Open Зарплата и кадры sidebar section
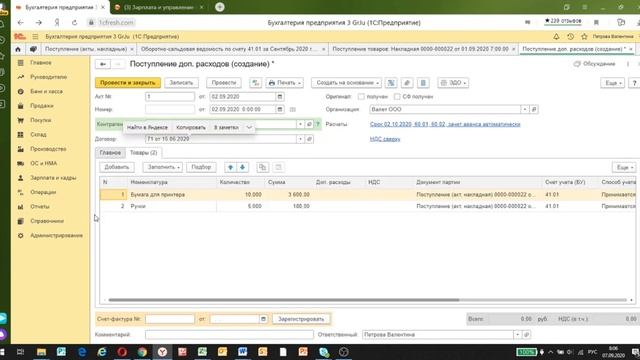Screen dimensions: 640x360 point(53,178)
